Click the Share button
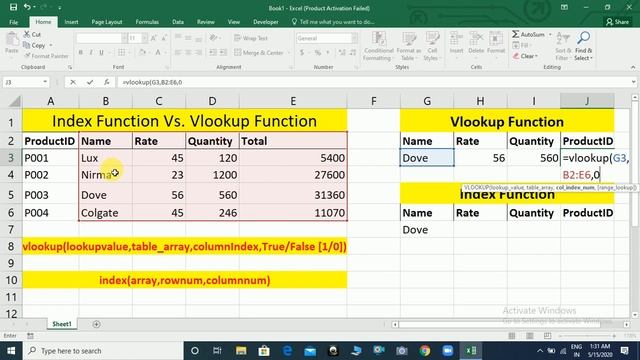Image resolution: width=640 pixels, height=360 pixels. (617, 22)
